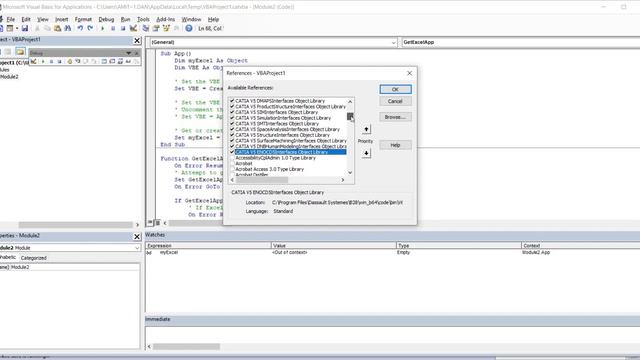Click the Undo icon in the toolbar

(x=80, y=29)
